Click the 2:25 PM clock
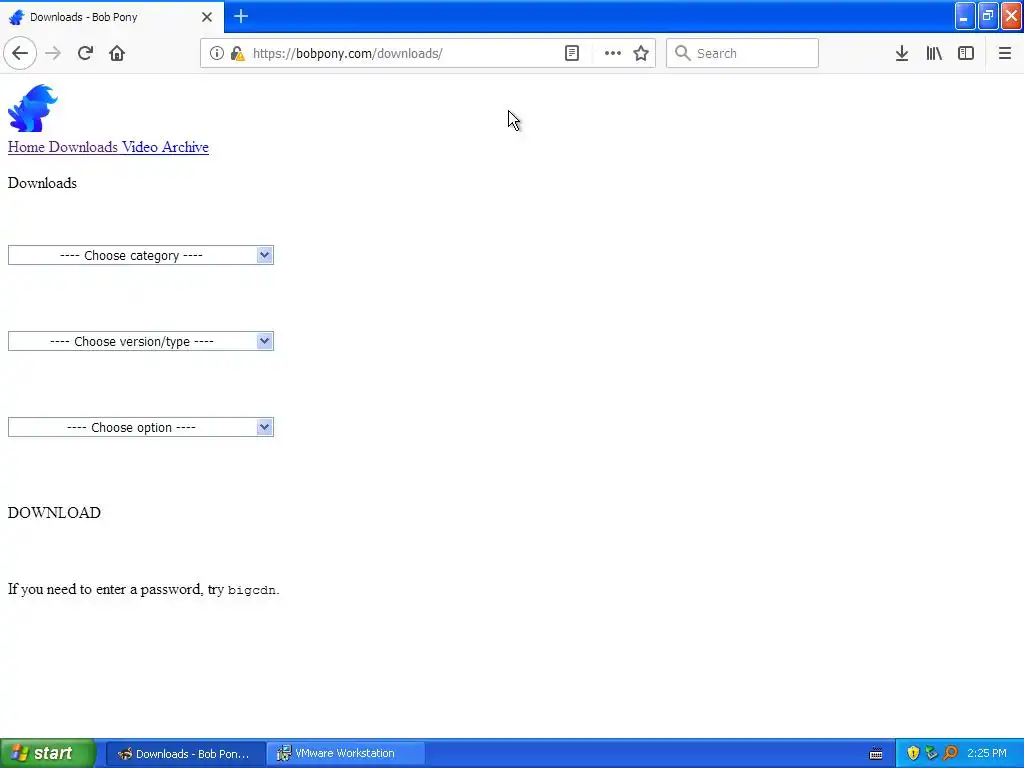This screenshot has height=768, width=1024. click(987, 754)
